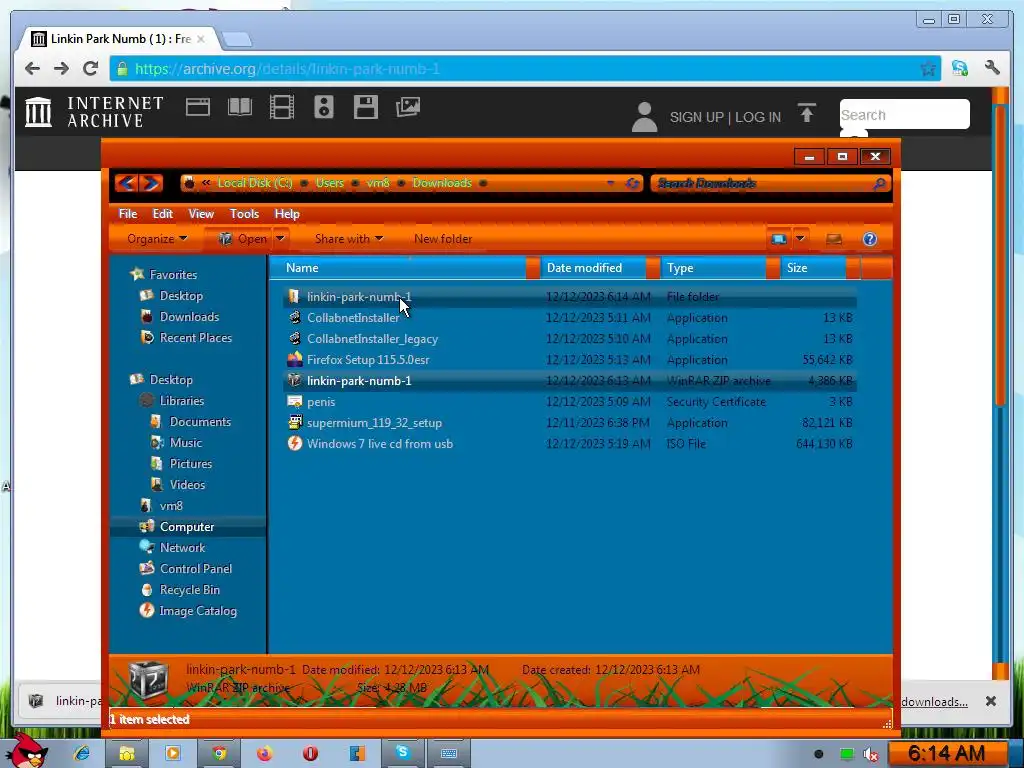Click the Internet Archive Search box
This screenshot has width=1024, height=768.
[904, 114]
